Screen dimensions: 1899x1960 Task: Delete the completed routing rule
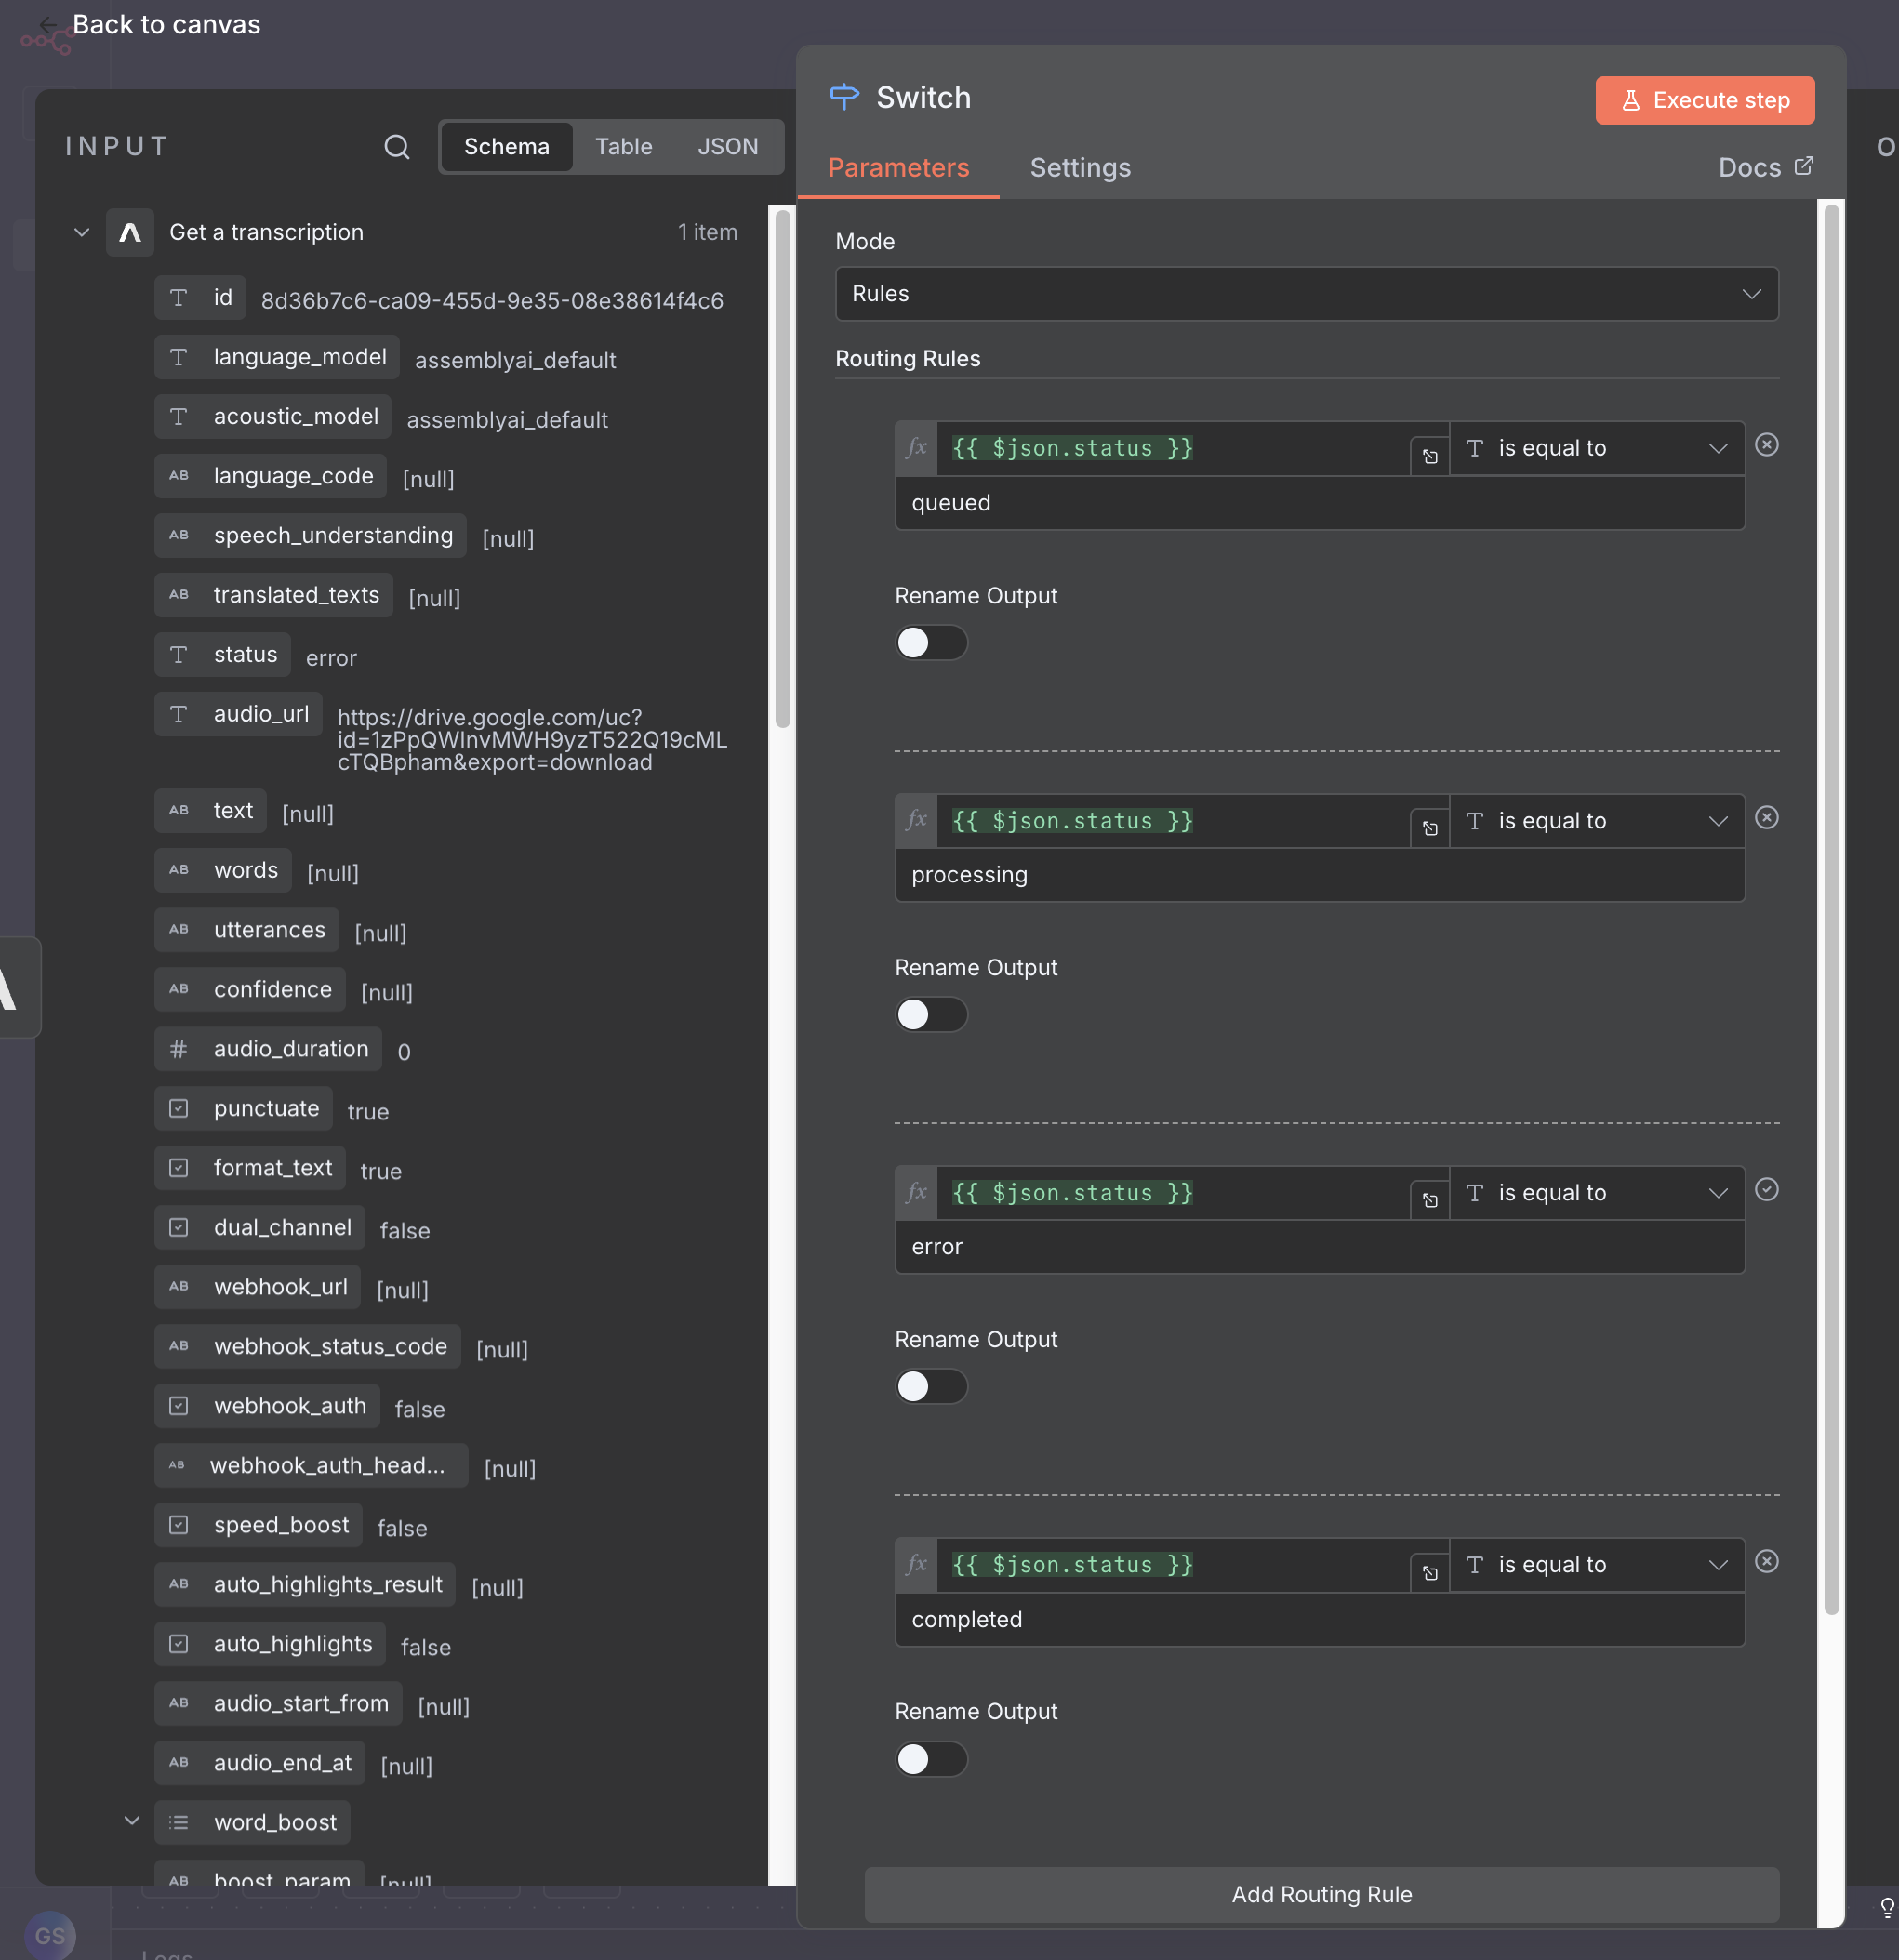point(1766,1561)
